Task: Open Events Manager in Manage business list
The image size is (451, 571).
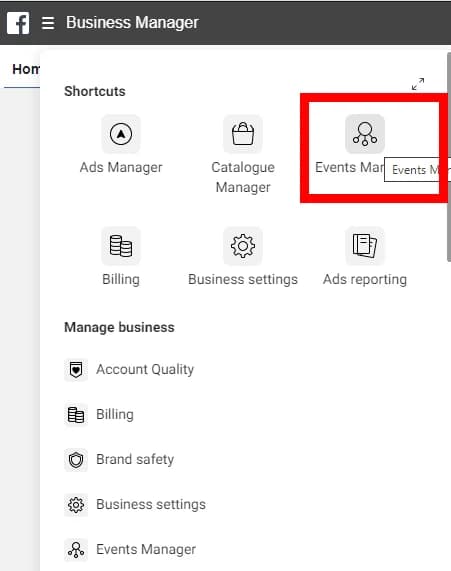Action: click(146, 549)
